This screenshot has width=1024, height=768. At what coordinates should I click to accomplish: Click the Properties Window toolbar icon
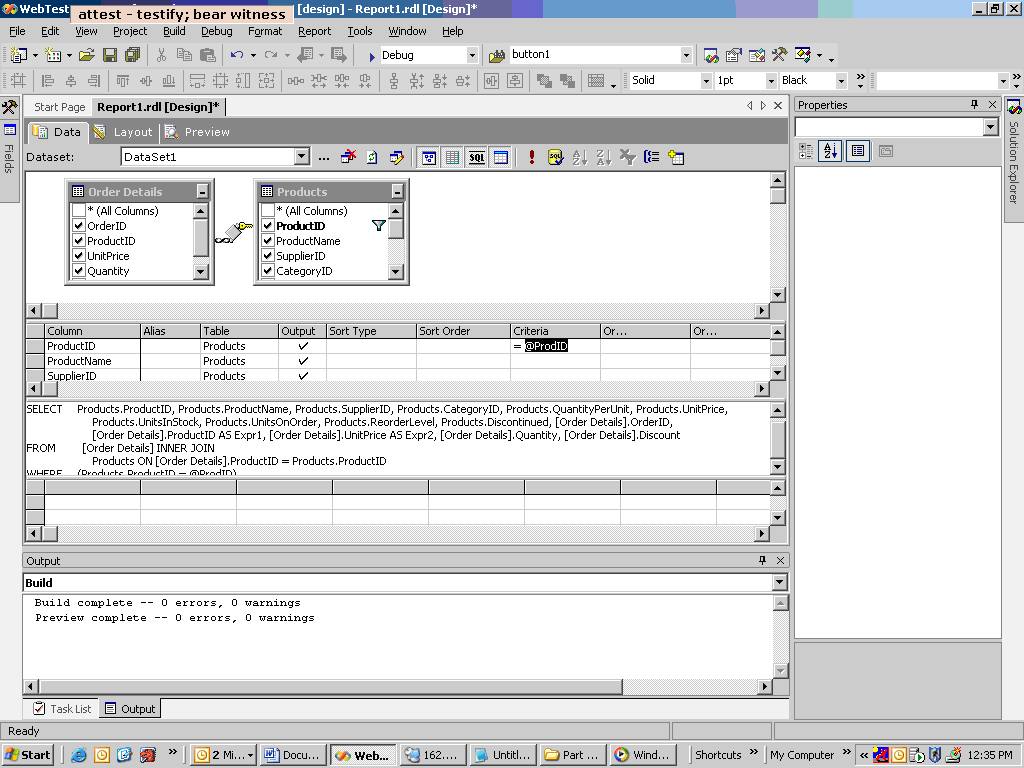tap(734, 56)
